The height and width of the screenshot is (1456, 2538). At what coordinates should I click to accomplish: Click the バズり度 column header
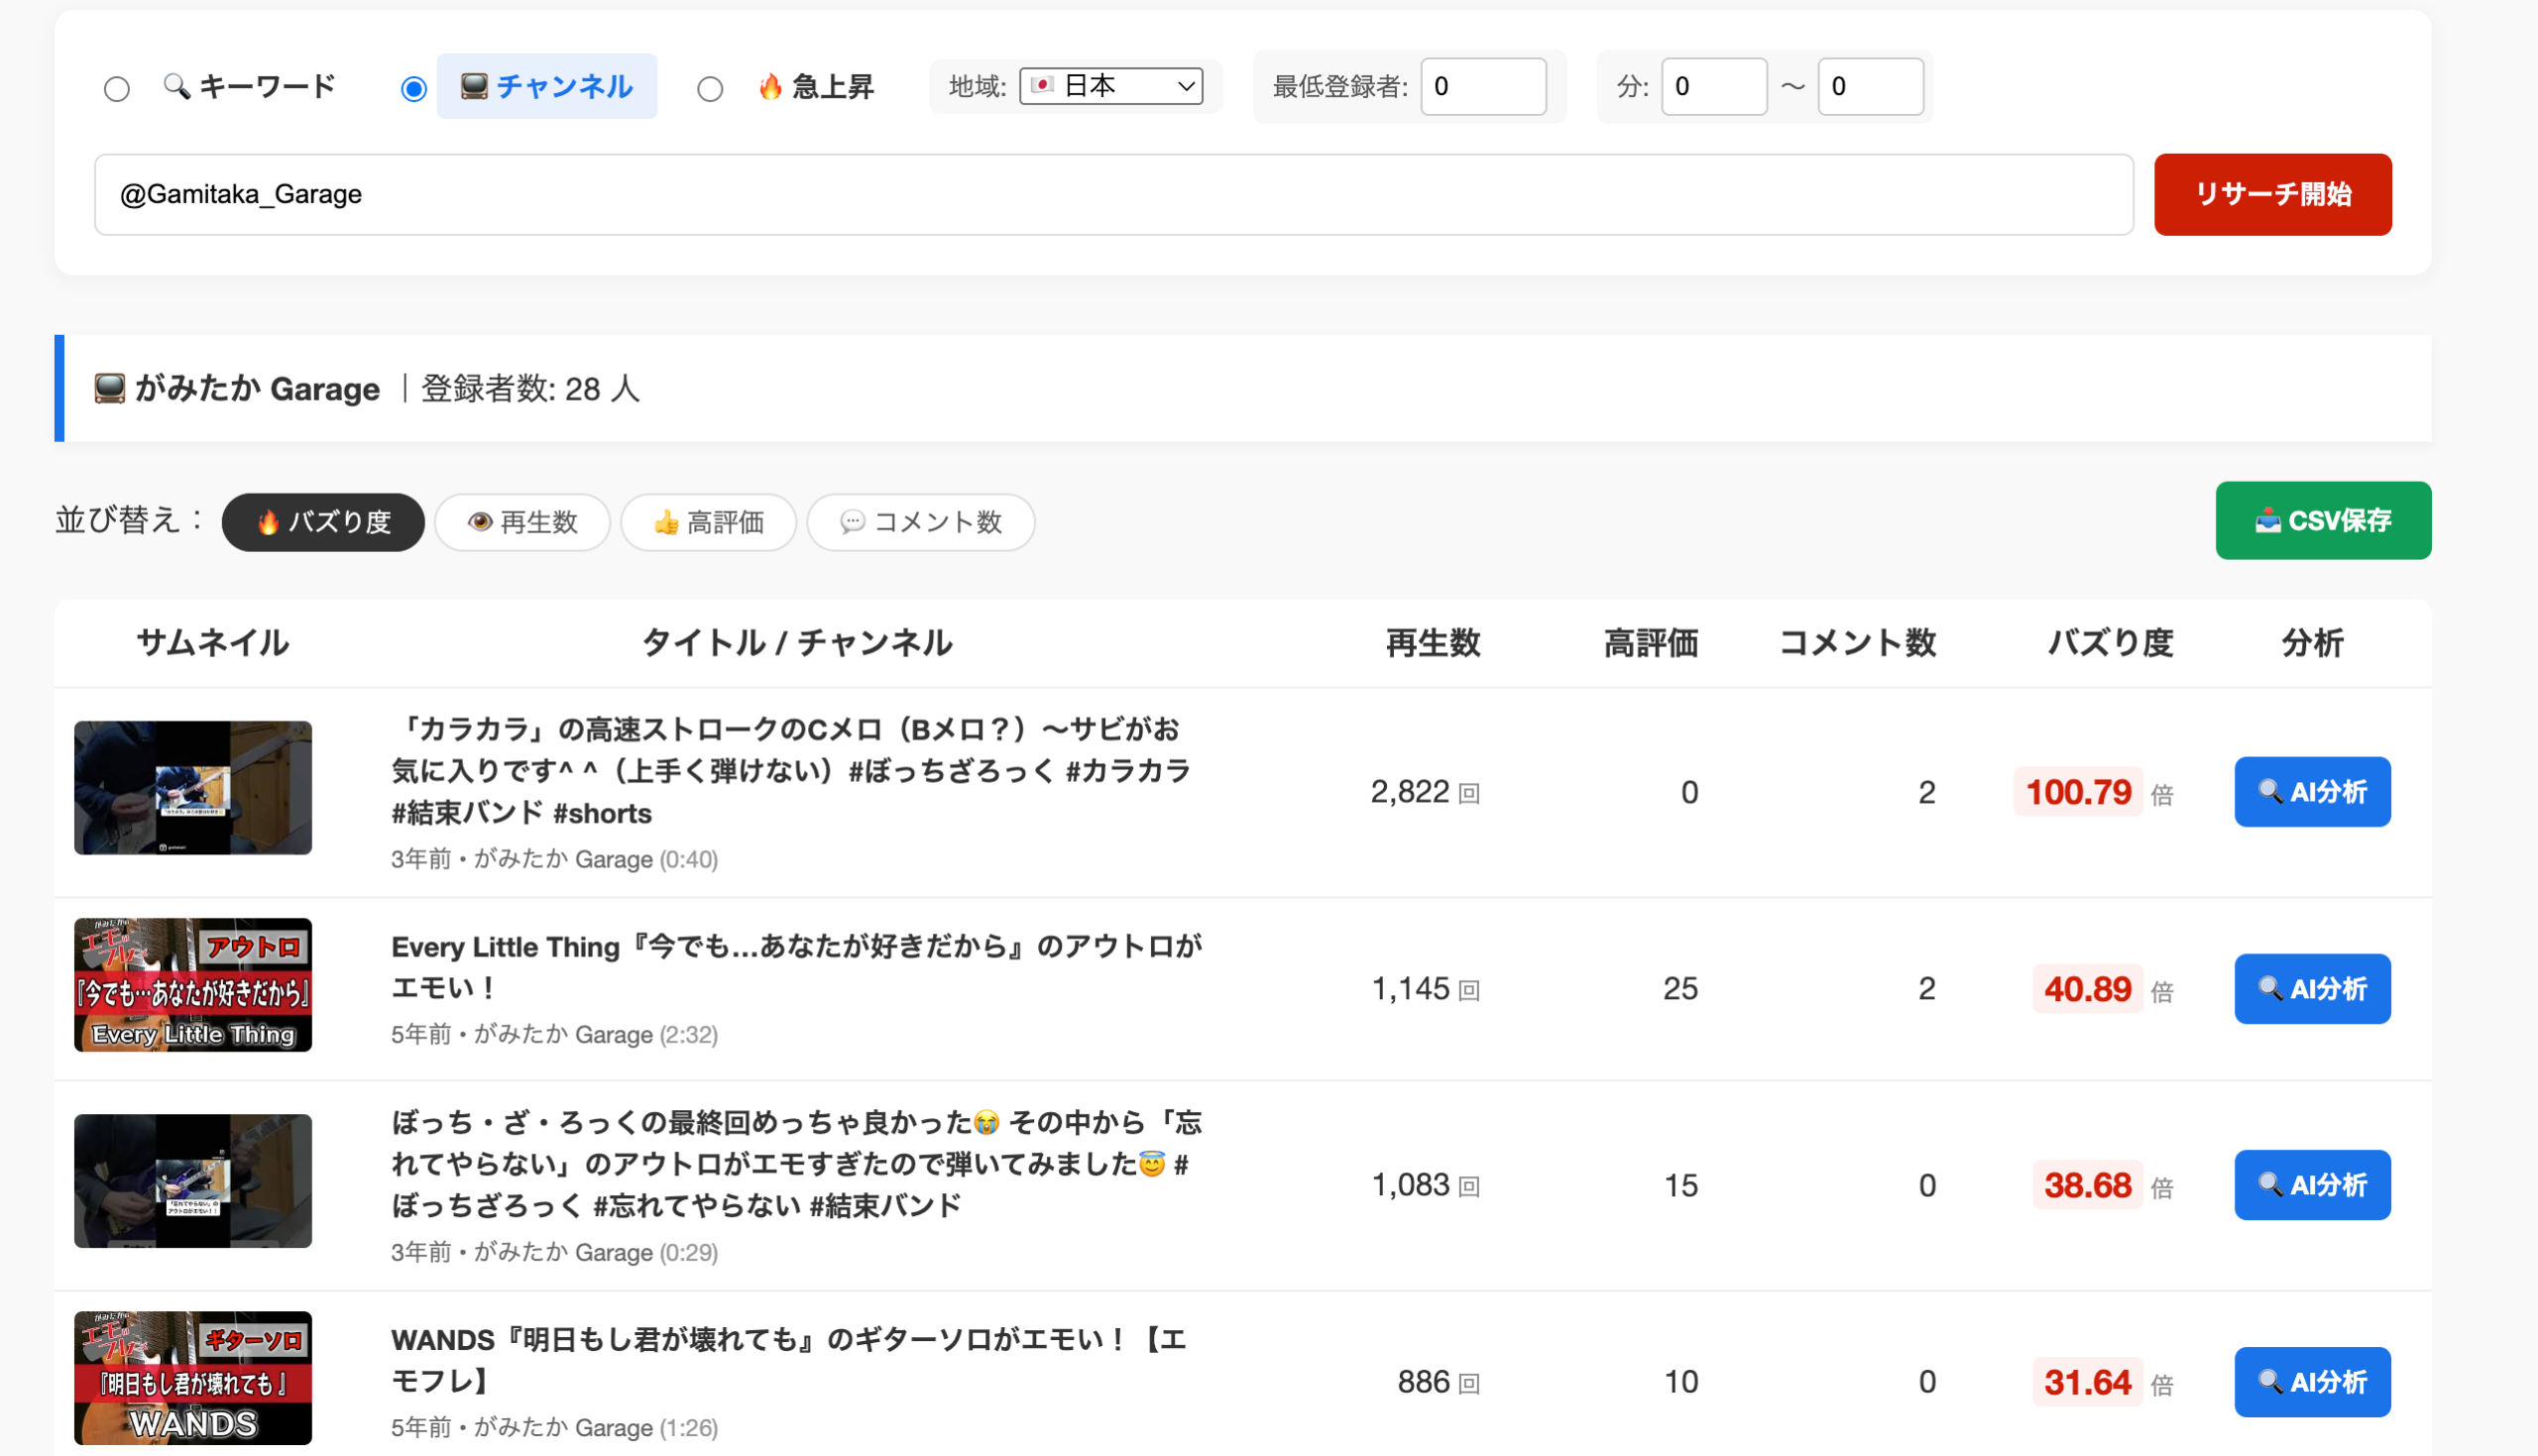(x=2110, y=643)
